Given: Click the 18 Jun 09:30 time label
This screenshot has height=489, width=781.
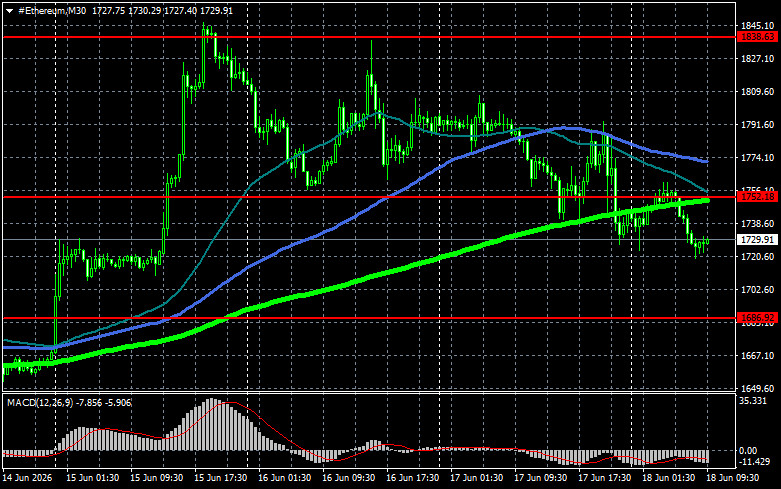Looking at the screenshot, I should tap(733, 478).
